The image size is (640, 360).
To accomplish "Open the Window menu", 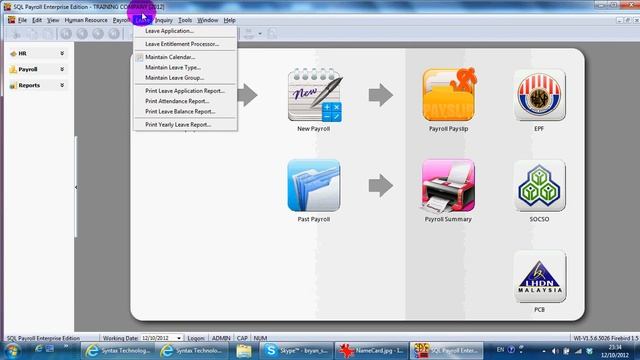I will click(x=208, y=20).
